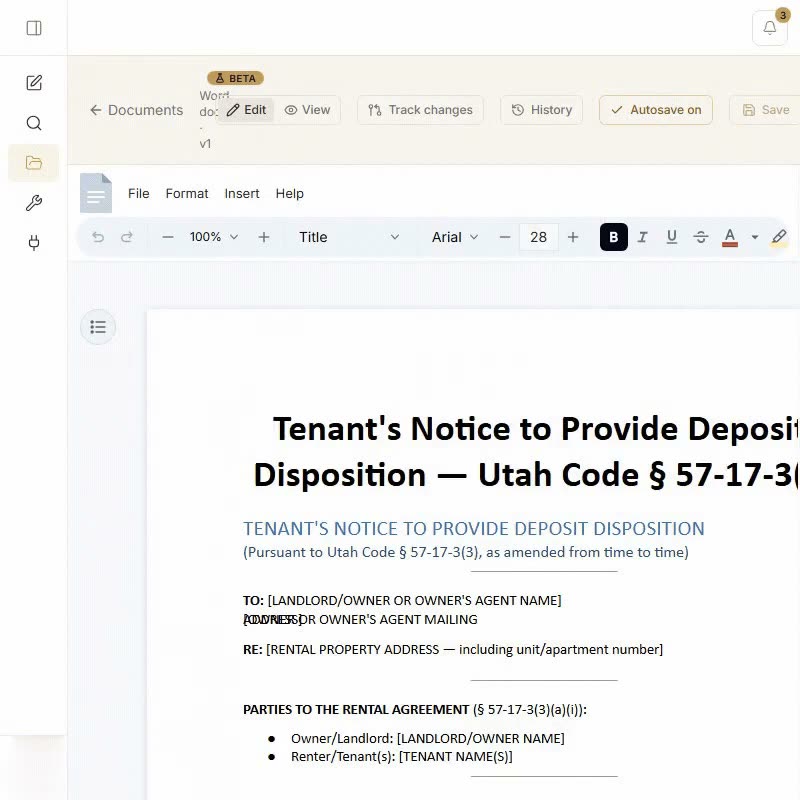Open the notifications bell
800x800 pixels.
point(769,28)
